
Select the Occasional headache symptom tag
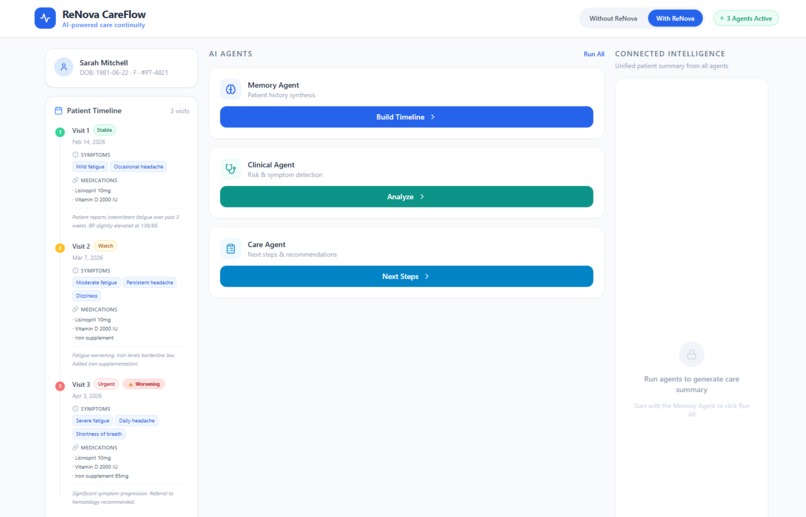pyautogui.click(x=138, y=167)
